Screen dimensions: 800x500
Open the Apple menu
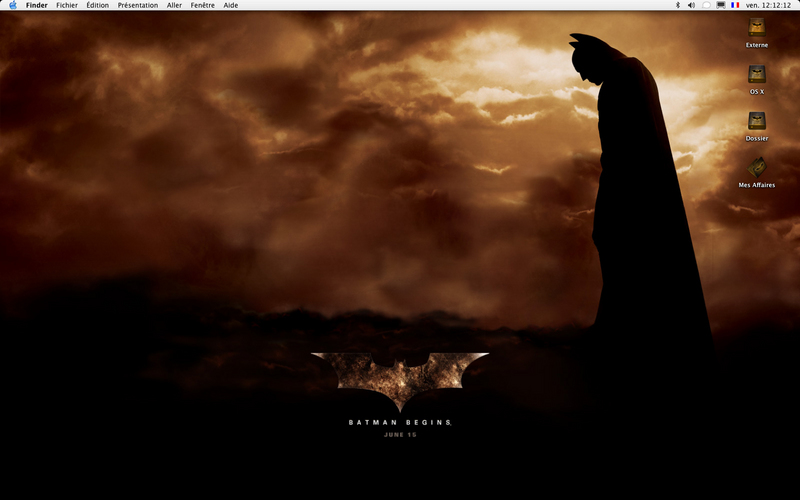click(13, 5)
